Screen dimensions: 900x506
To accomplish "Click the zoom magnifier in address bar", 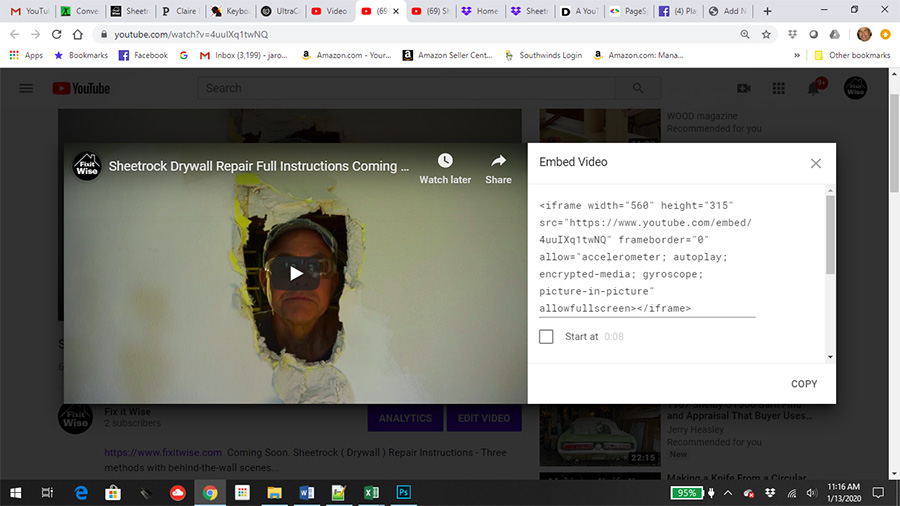I will coord(745,34).
